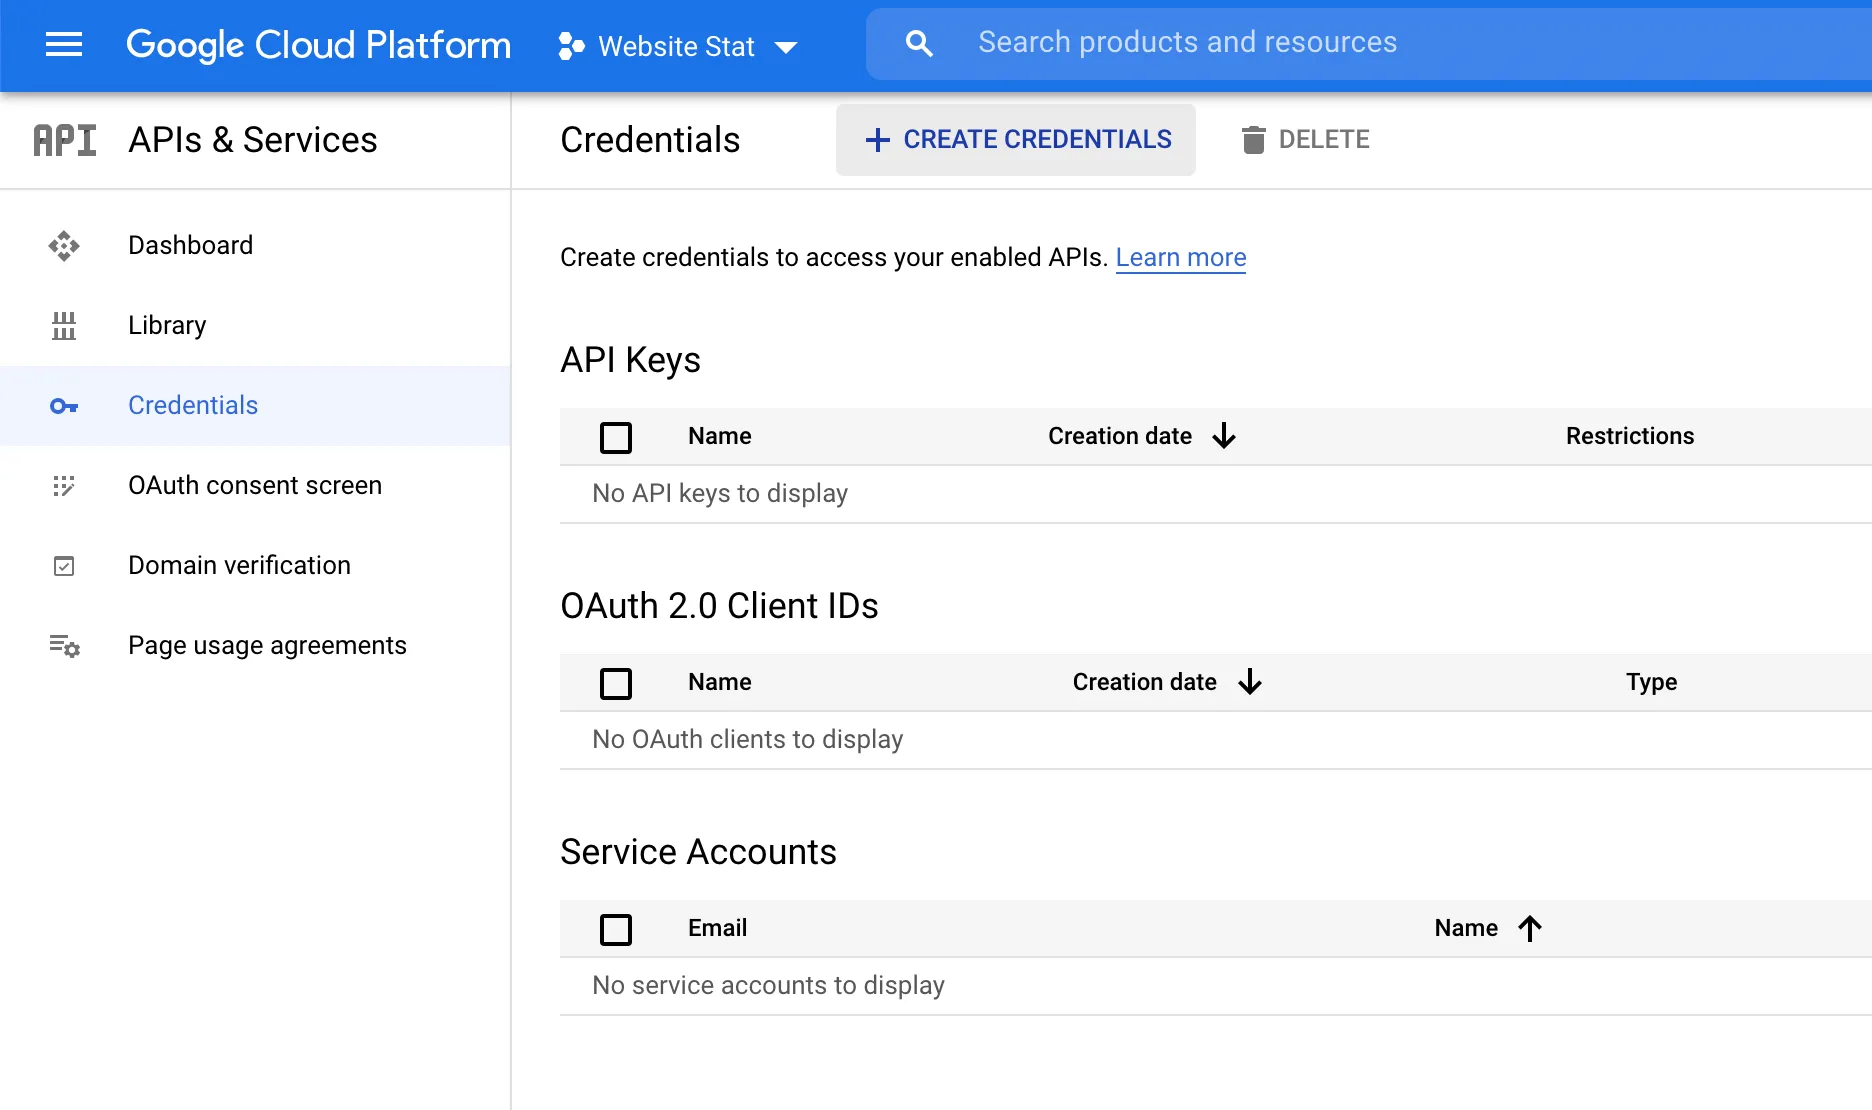The height and width of the screenshot is (1110, 1872).
Task: Go to OAuth consent screen page
Action: click(x=255, y=485)
